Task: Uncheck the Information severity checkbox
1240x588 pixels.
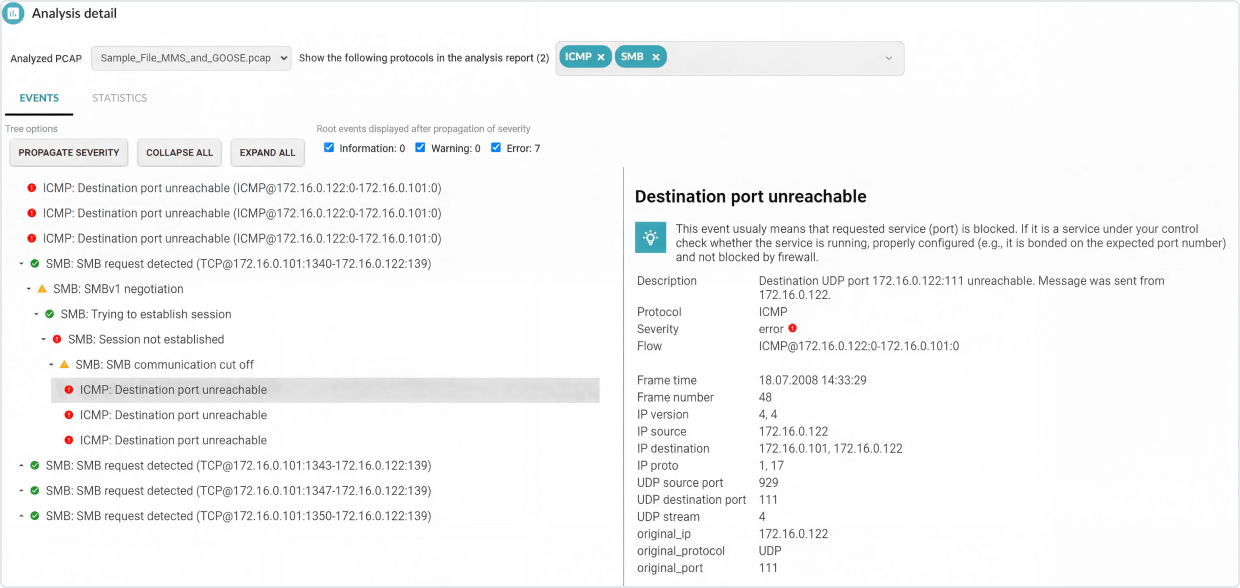Action: pos(330,148)
